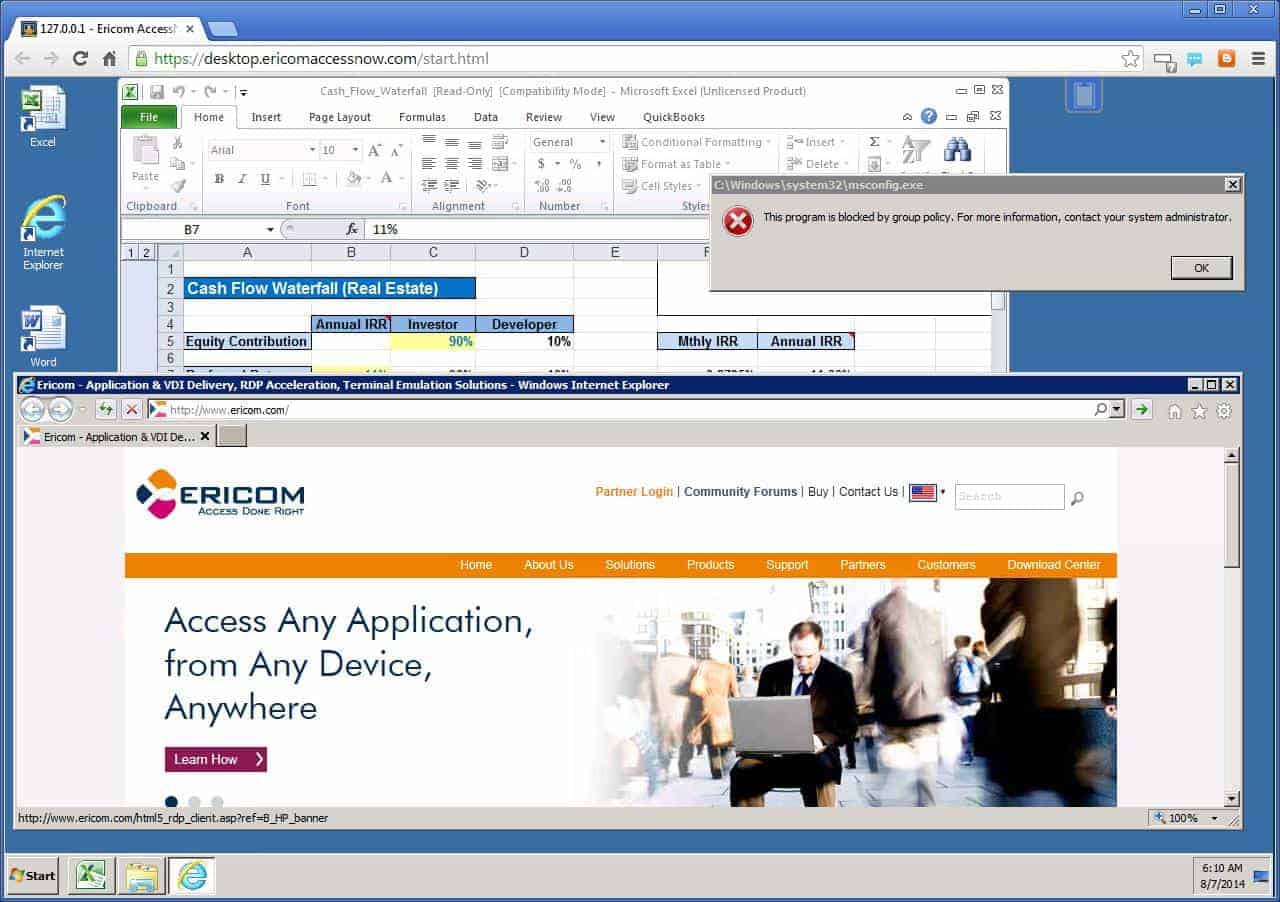Image resolution: width=1280 pixels, height=902 pixels.
Task: Click the IE Stop red X icon
Action: (x=132, y=409)
